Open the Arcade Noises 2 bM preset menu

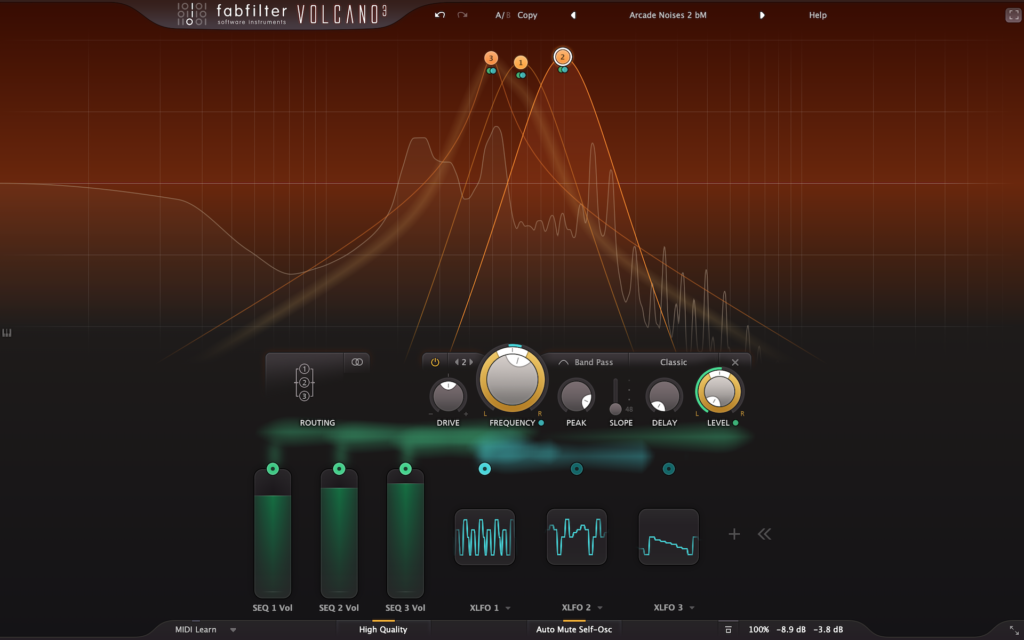(667, 15)
